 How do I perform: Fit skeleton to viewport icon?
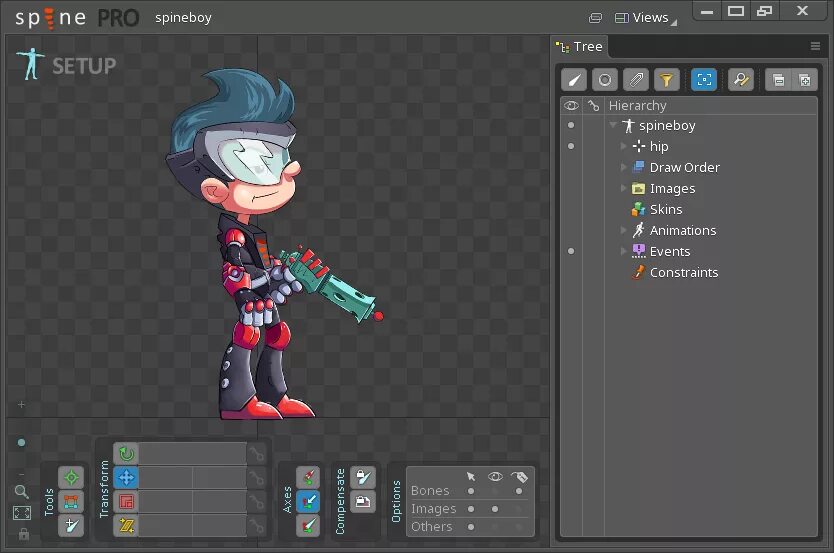point(22,513)
